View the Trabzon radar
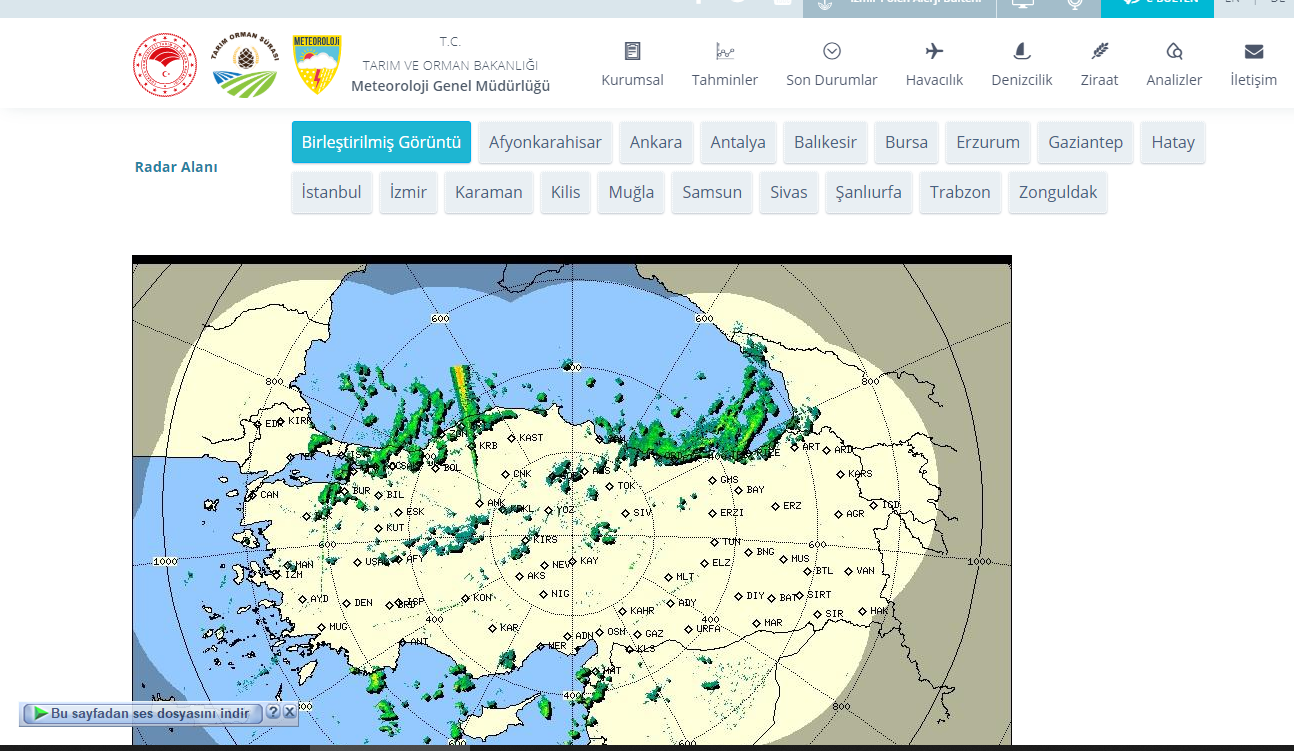Image resolution: width=1294 pixels, height=751 pixels. coord(960,192)
